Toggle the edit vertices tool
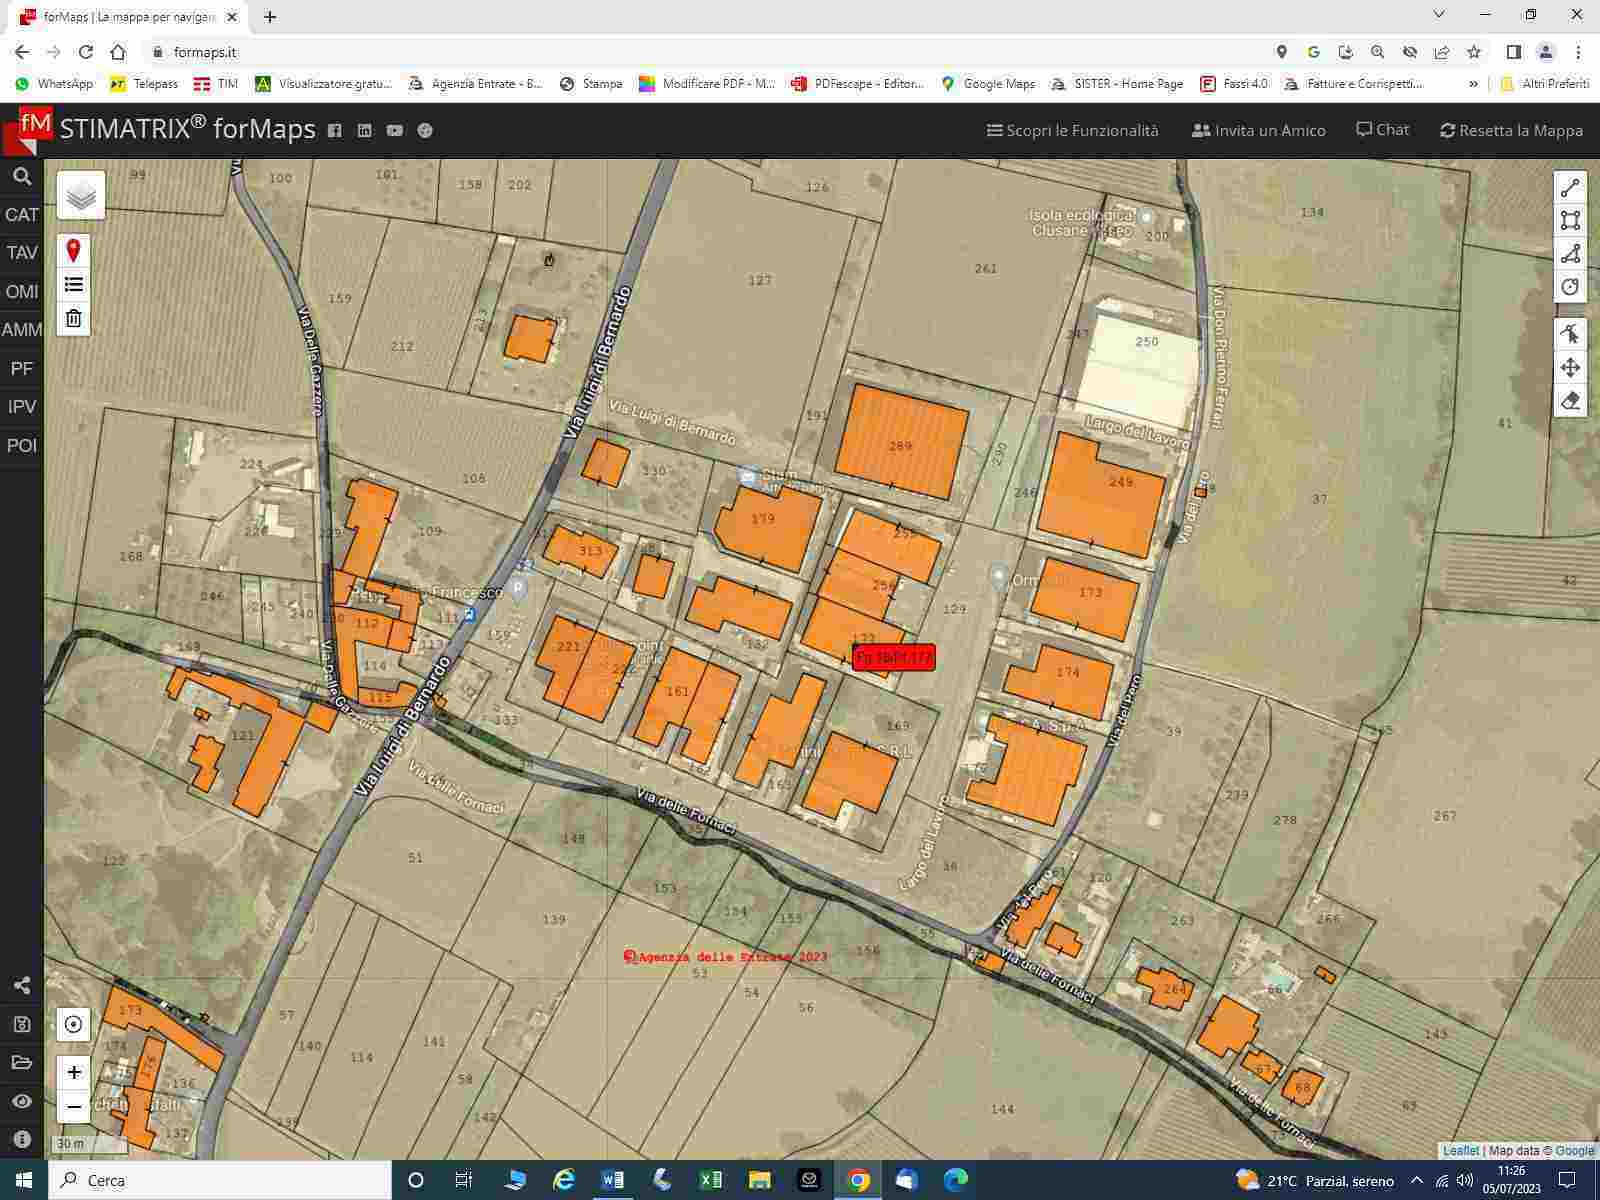This screenshot has width=1600, height=1200. (1570, 334)
